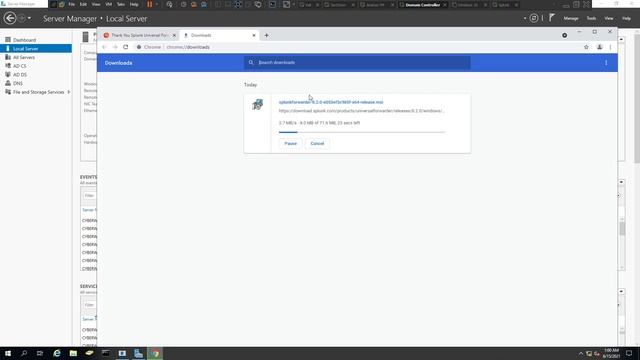Switch to the Domain Controller VM tab
This screenshot has width=640, height=360.
coord(422,5)
